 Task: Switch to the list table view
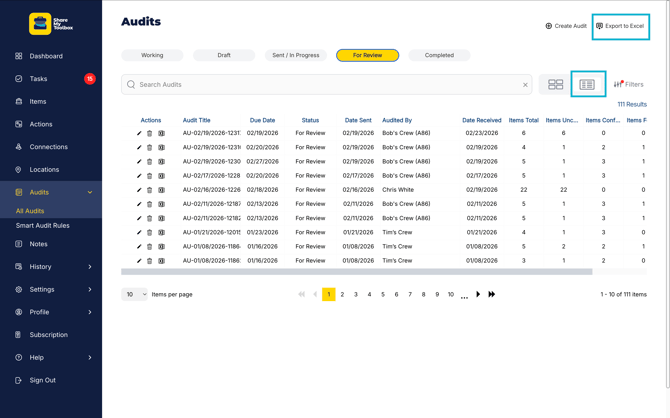click(x=587, y=84)
